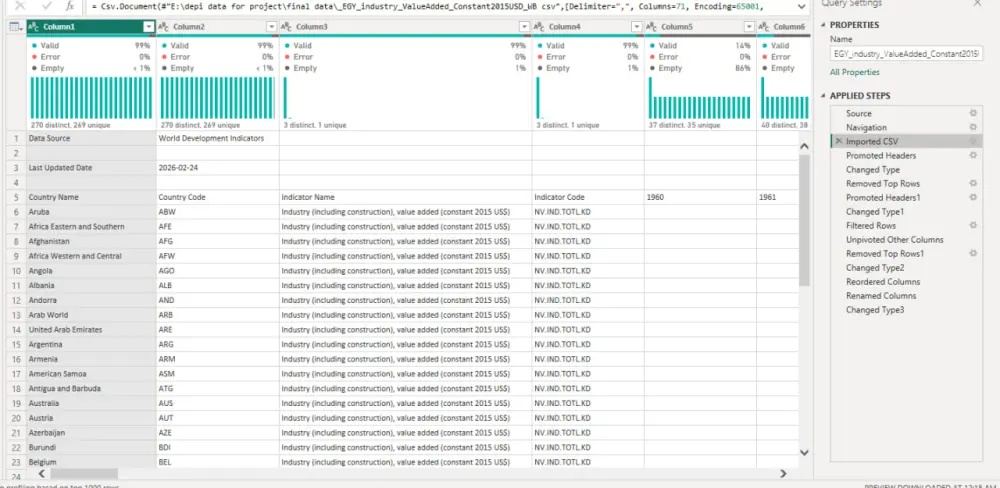This screenshot has width=1000, height=488.
Task: Click the 'United Arab Emirates' cell
Action: (x=91, y=330)
